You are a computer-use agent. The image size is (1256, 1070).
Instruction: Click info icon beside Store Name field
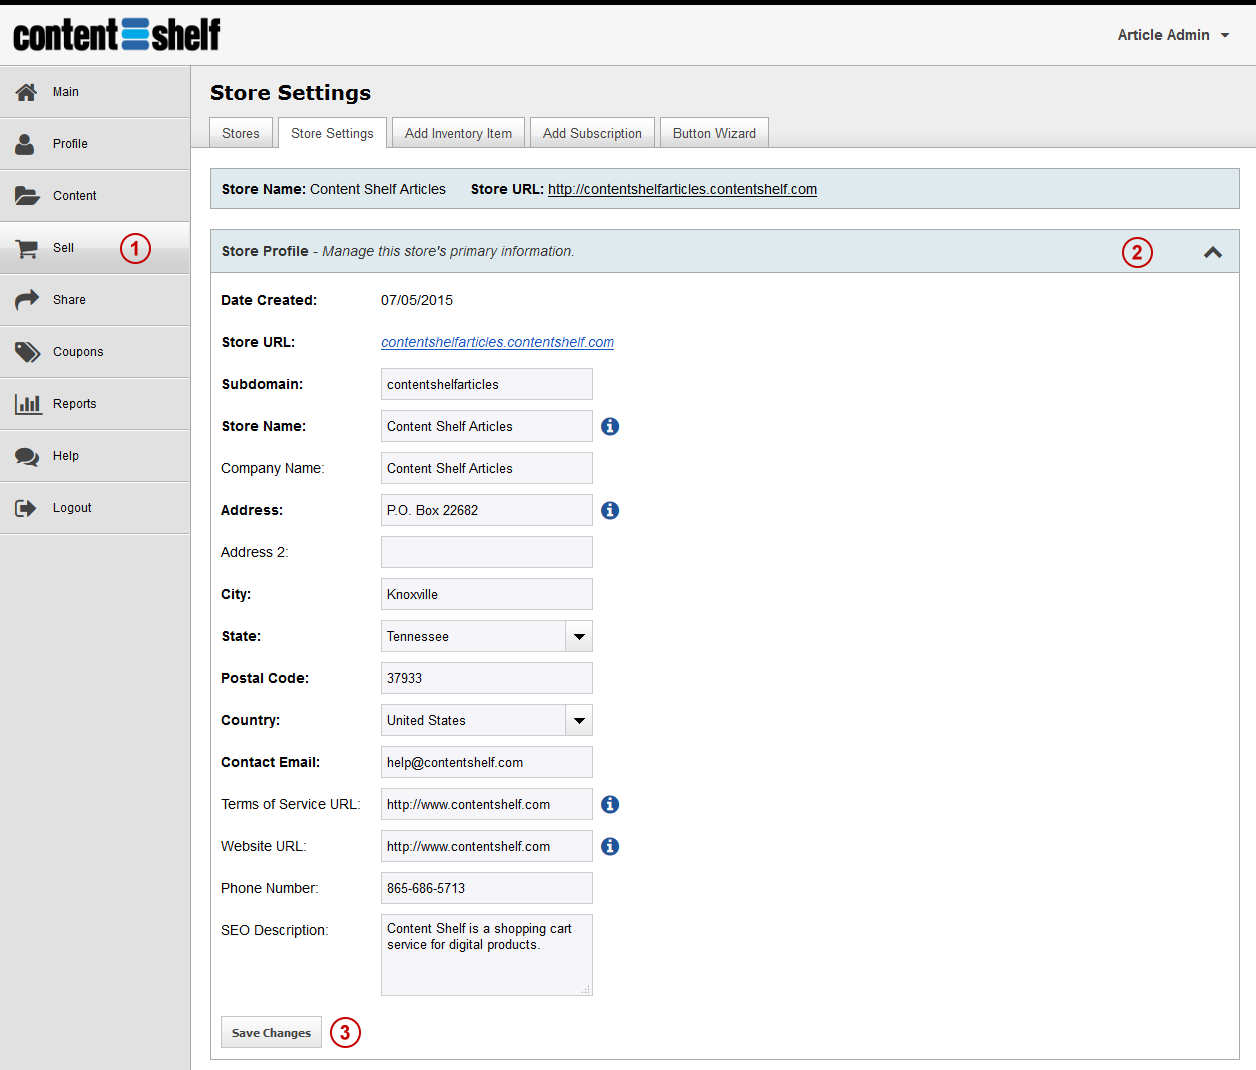tap(610, 426)
